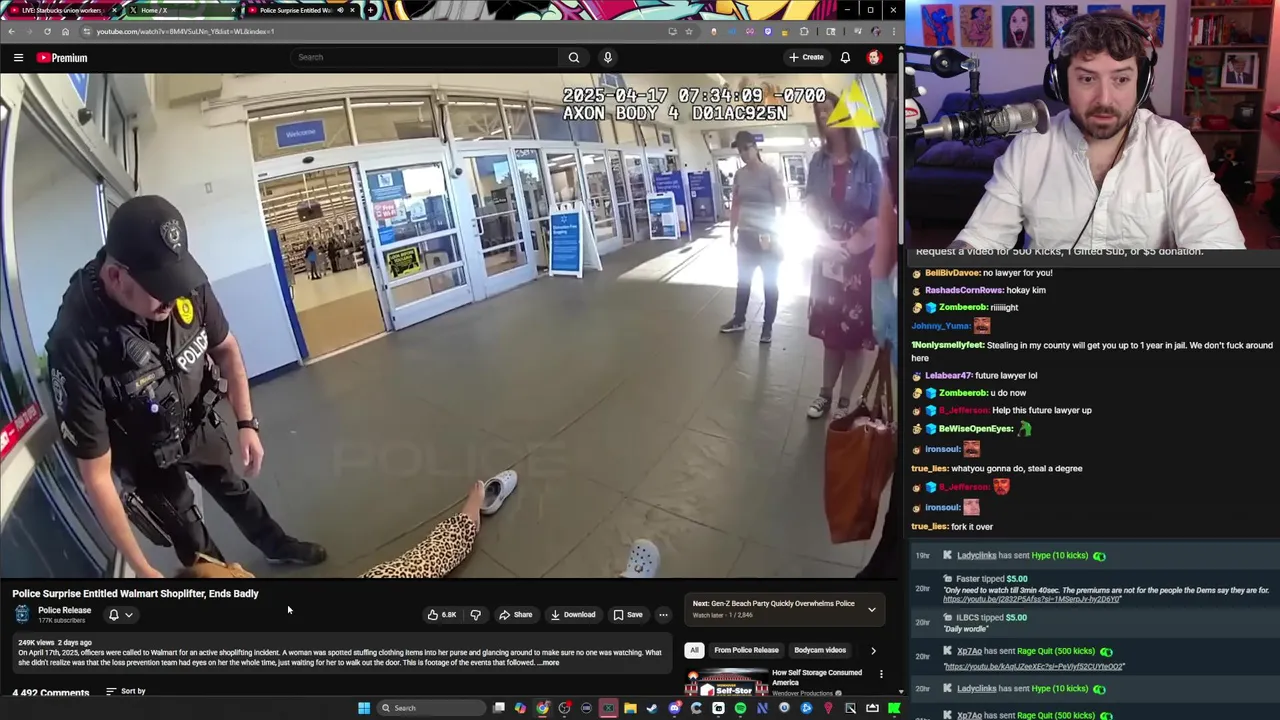Click the Create button
Image resolution: width=1280 pixels, height=720 pixels.
[x=806, y=57]
